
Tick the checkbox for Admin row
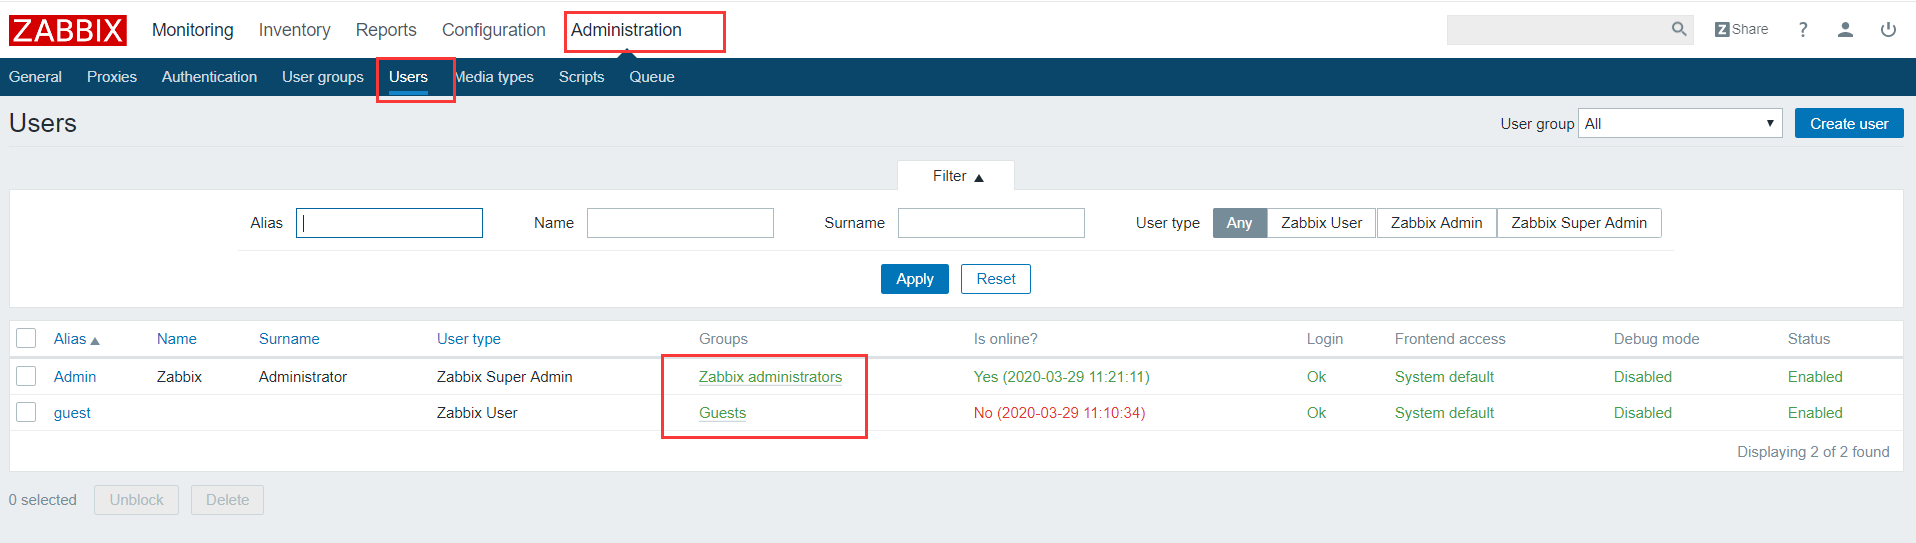(27, 376)
